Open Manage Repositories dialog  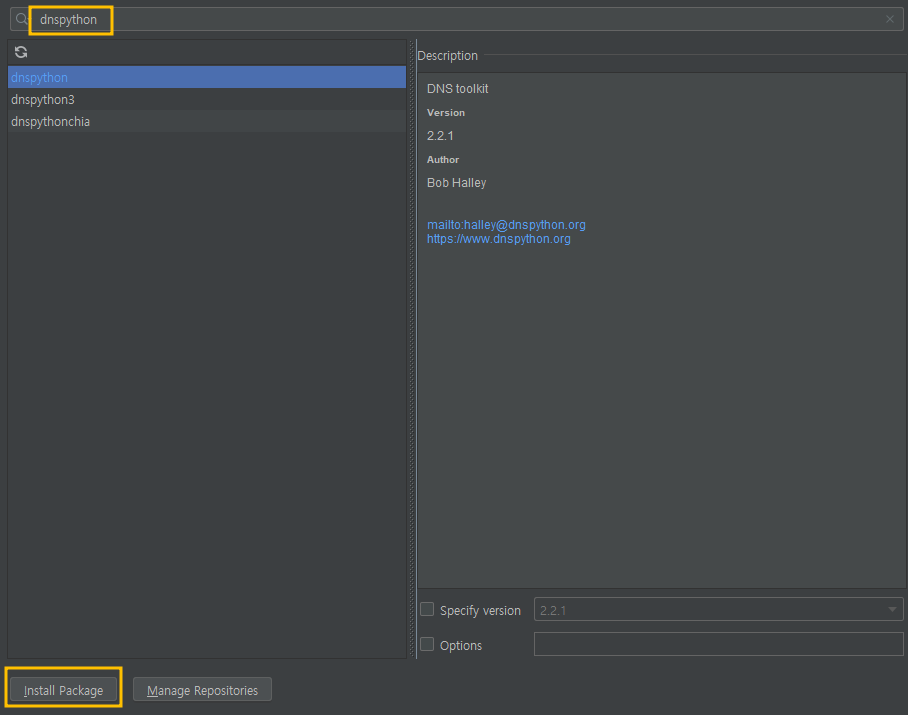pos(202,690)
